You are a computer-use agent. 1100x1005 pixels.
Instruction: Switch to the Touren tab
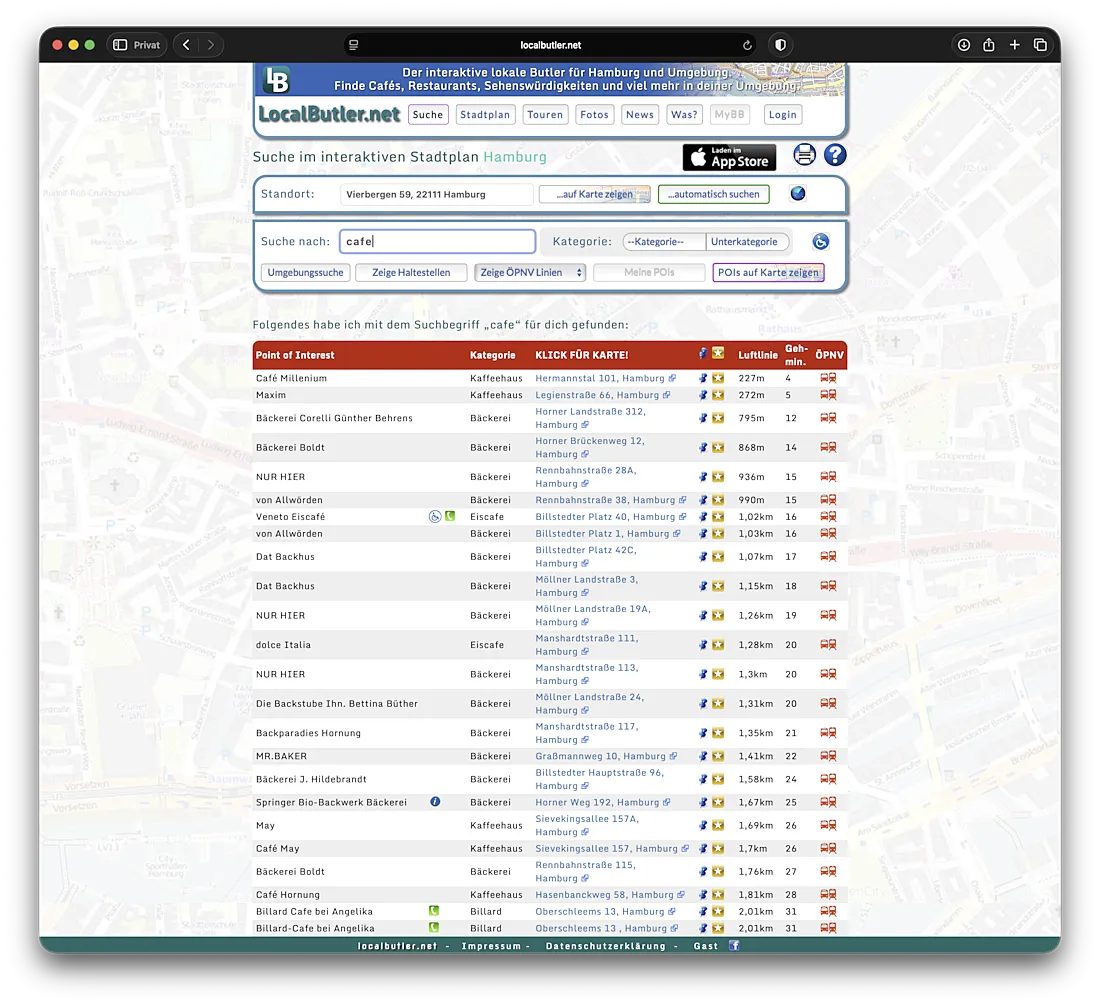click(x=545, y=115)
